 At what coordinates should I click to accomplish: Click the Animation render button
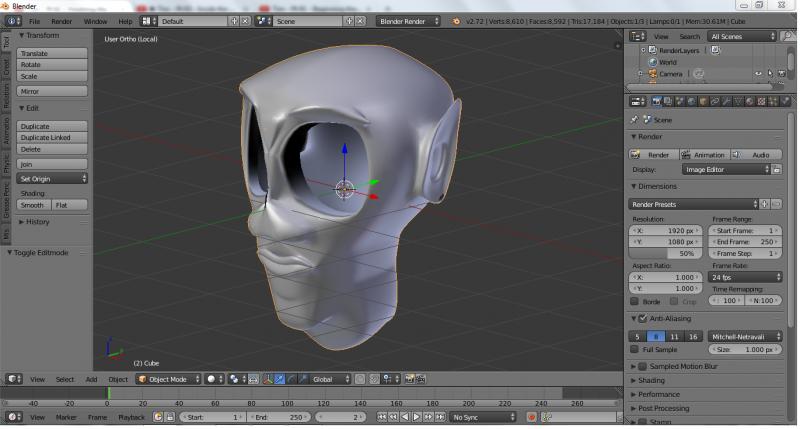pos(702,155)
